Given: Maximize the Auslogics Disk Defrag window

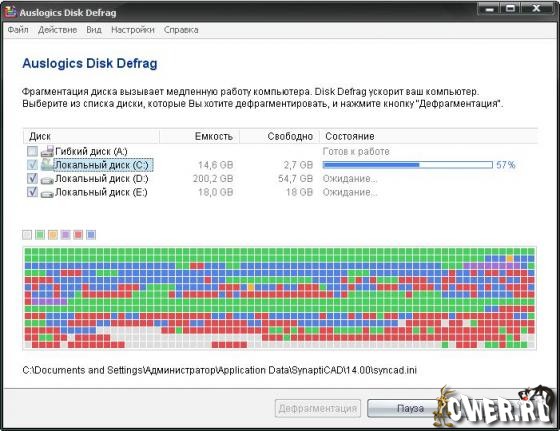Looking at the screenshot, I should (510, 9).
